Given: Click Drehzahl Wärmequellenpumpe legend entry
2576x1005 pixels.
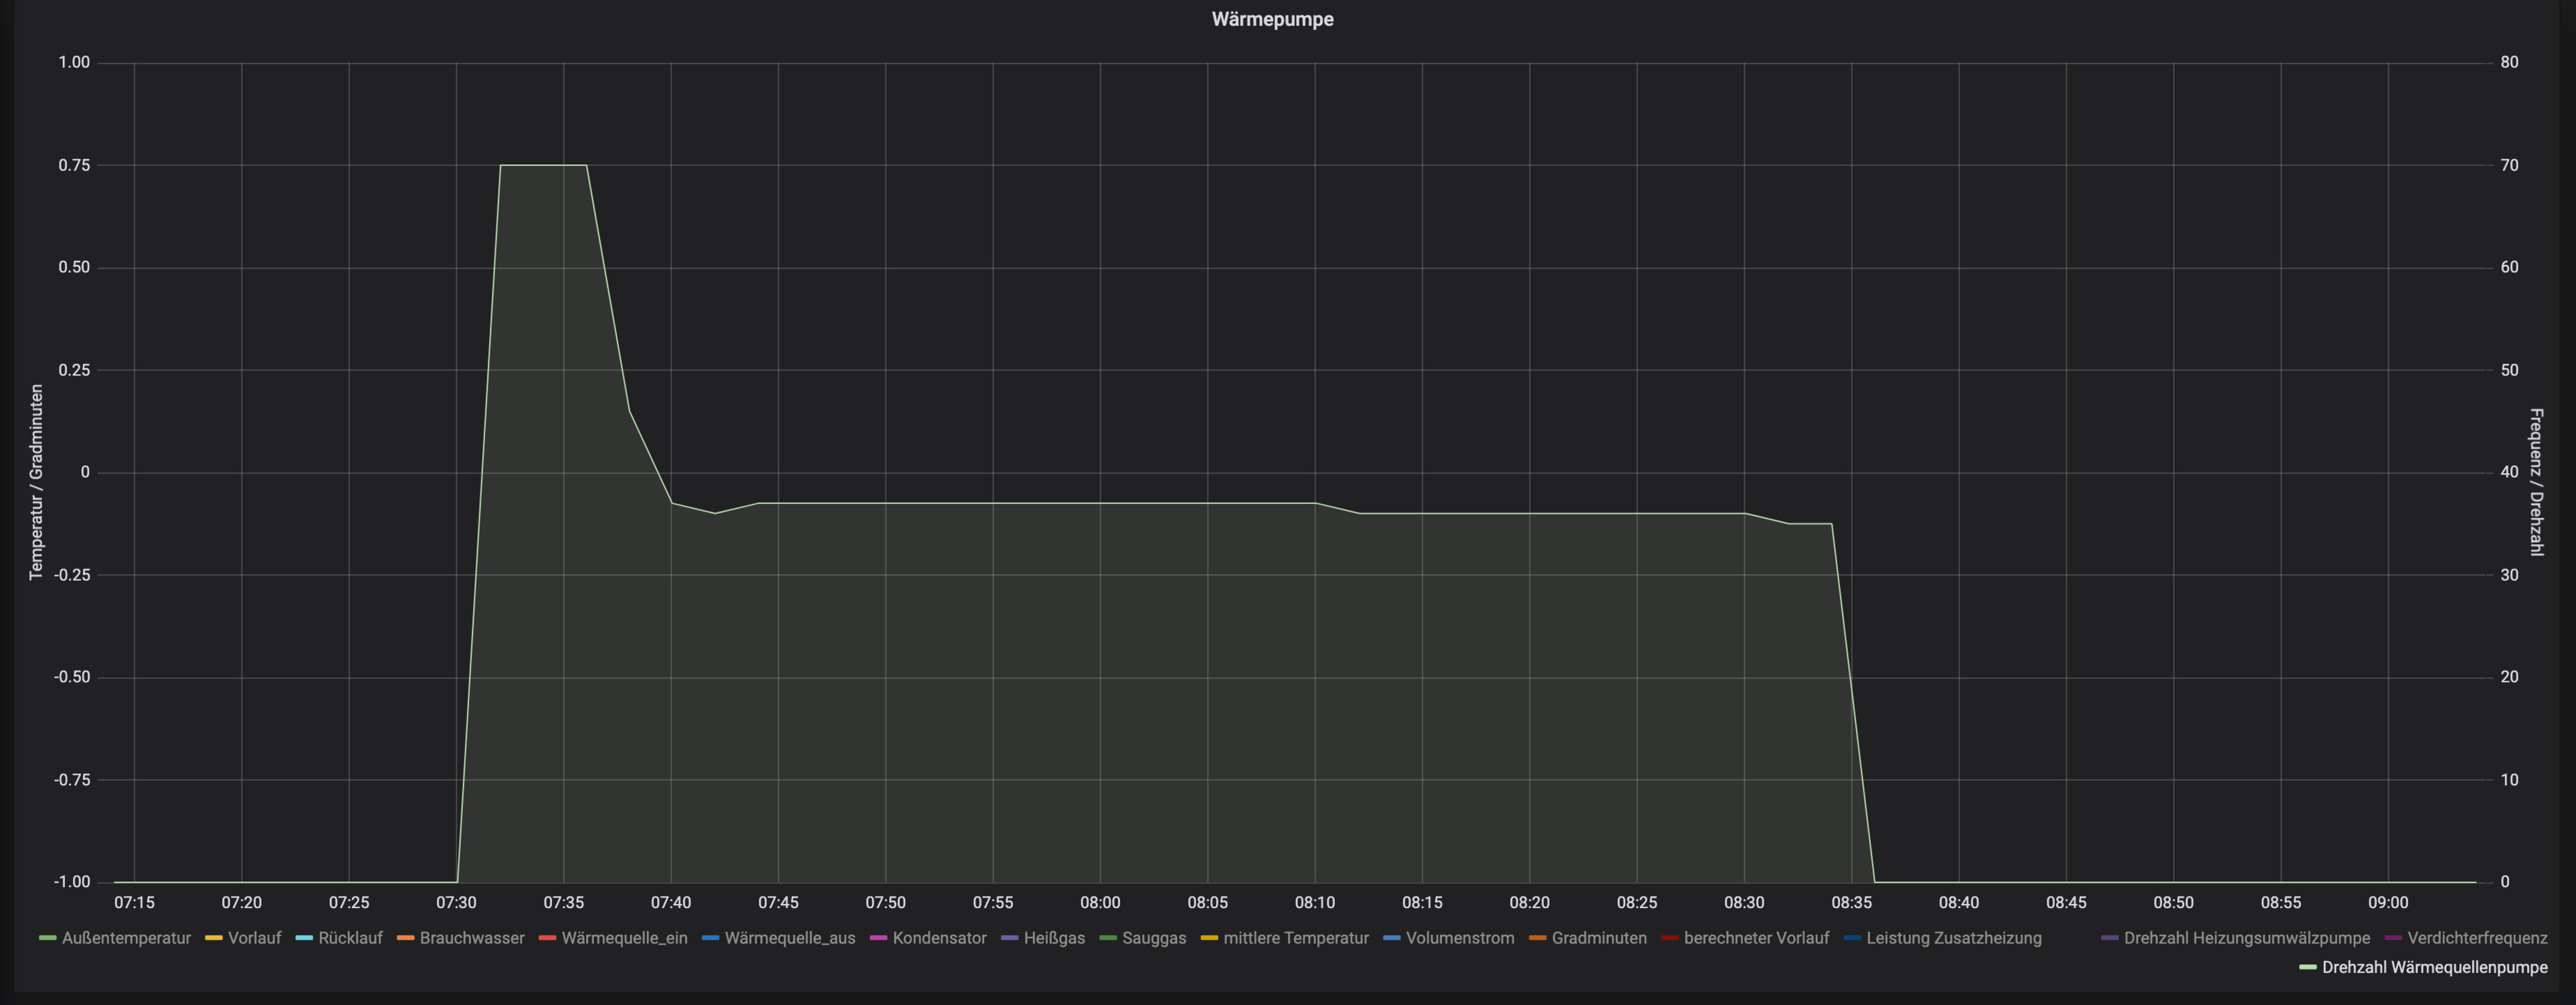Looking at the screenshot, I should 2435,967.
